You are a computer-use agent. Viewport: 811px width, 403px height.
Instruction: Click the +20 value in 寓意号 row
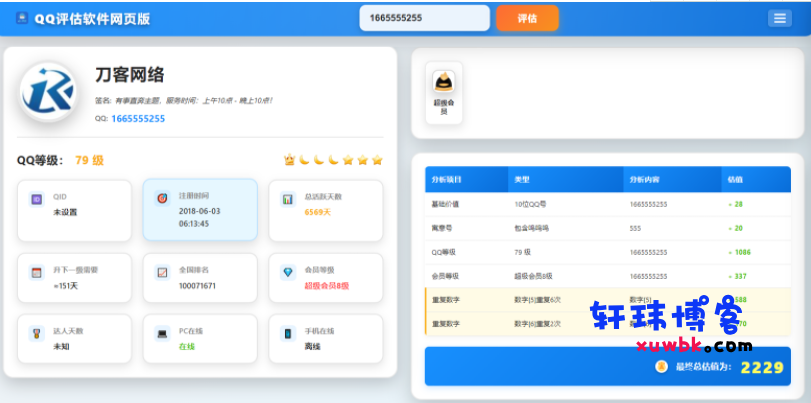pyautogui.click(x=735, y=228)
